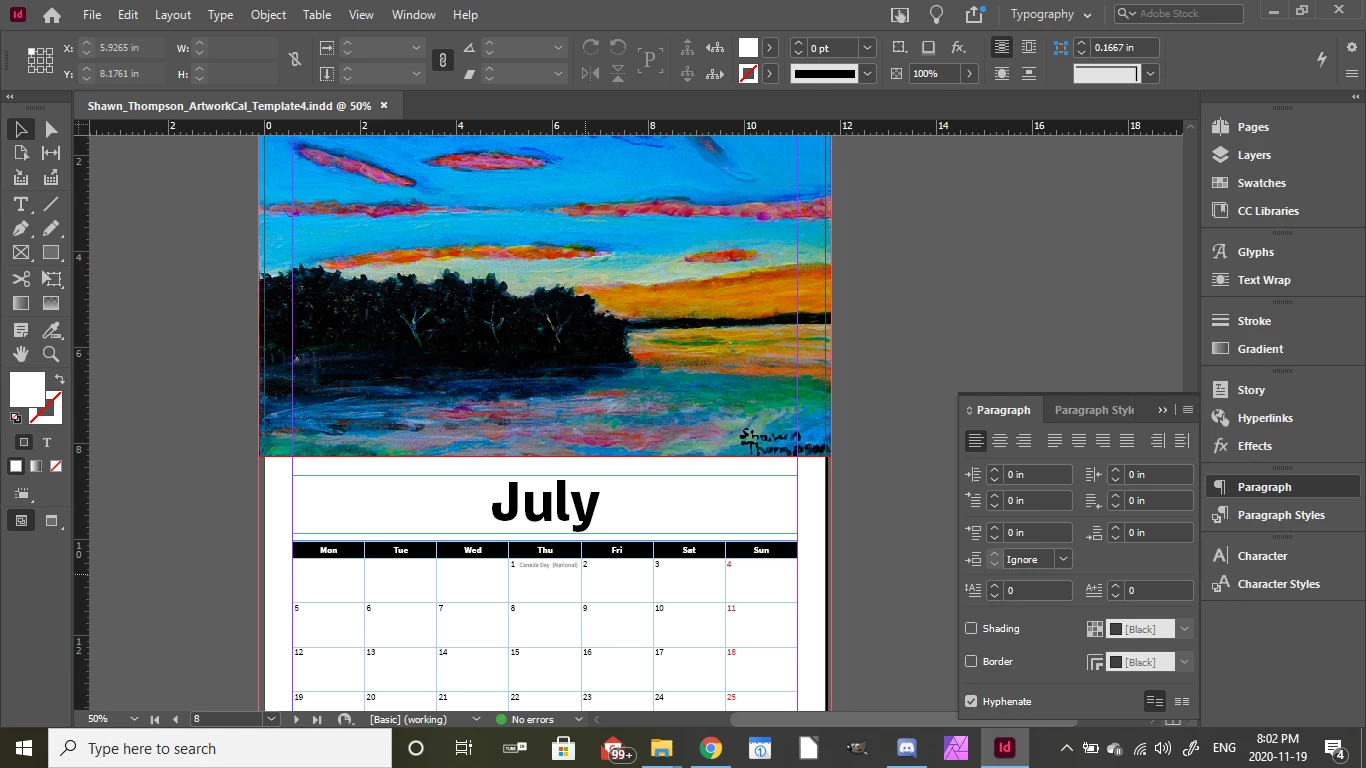Swap fill and stroke colors
1366x768 pixels.
coord(59,379)
